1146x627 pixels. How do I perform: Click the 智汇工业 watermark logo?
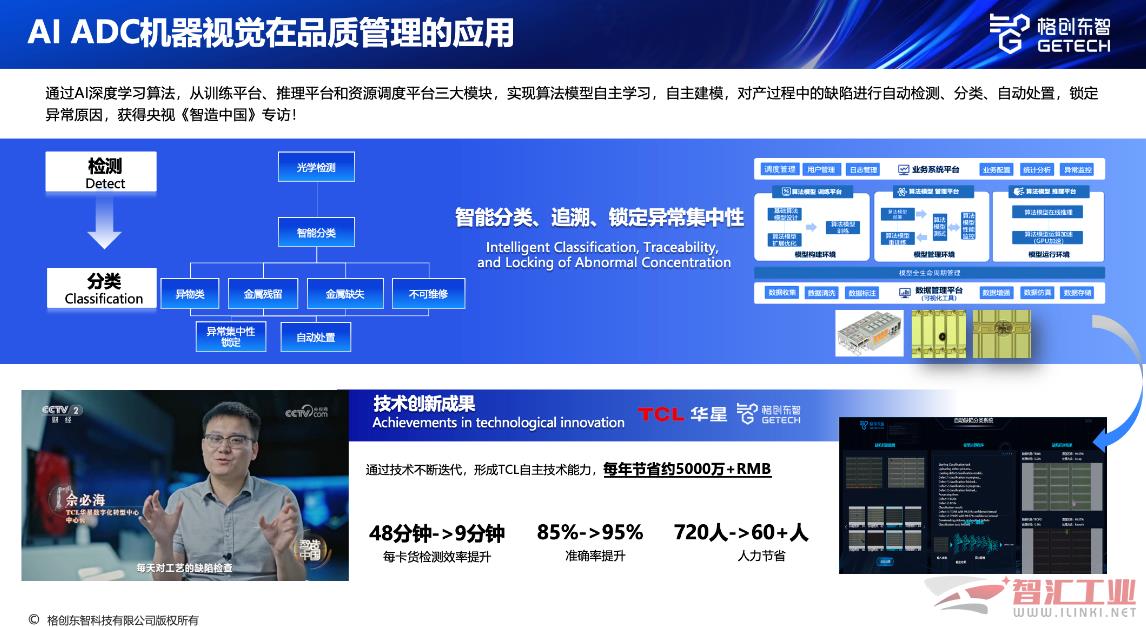1030,596
